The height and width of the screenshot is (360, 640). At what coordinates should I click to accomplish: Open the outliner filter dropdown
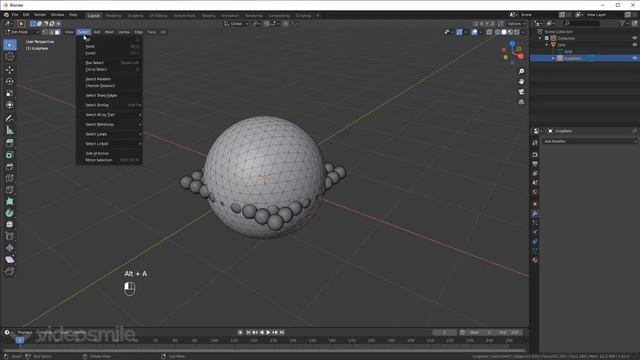pos(623,24)
